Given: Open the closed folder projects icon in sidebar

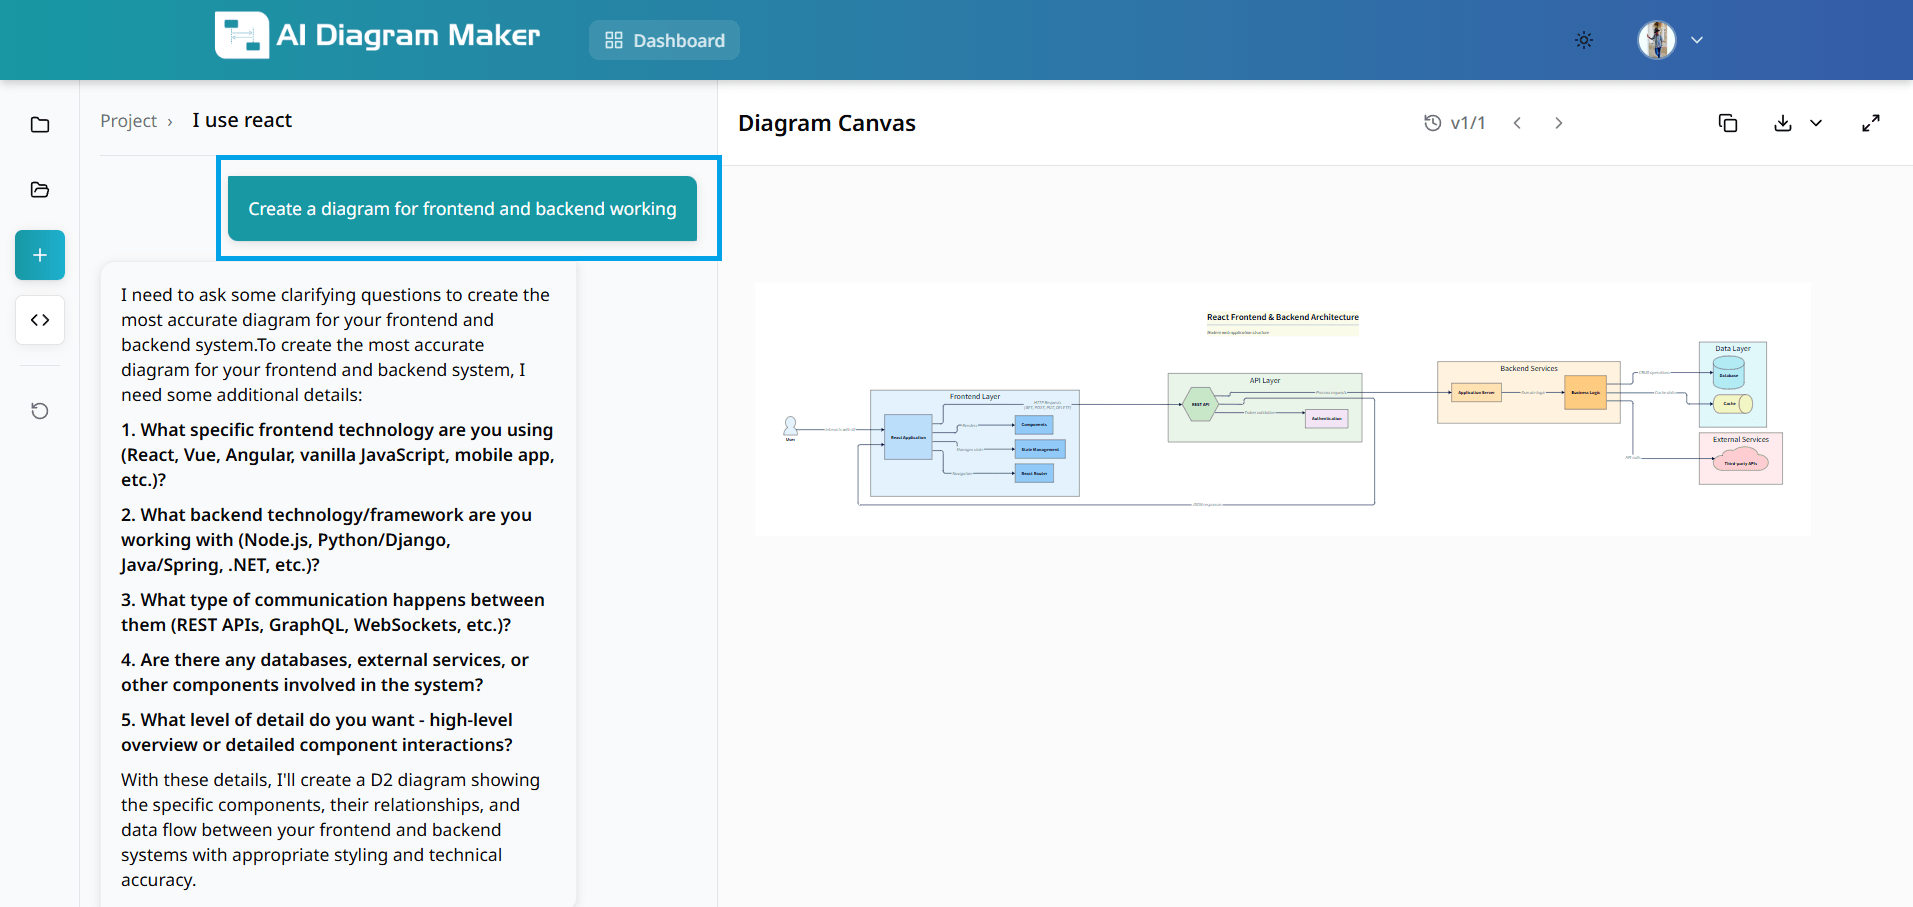Looking at the screenshot, I should pos(39,124).
